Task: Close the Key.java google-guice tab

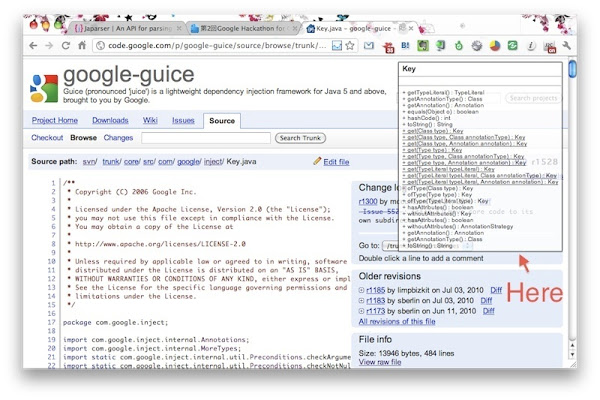Action: point(411,28)
